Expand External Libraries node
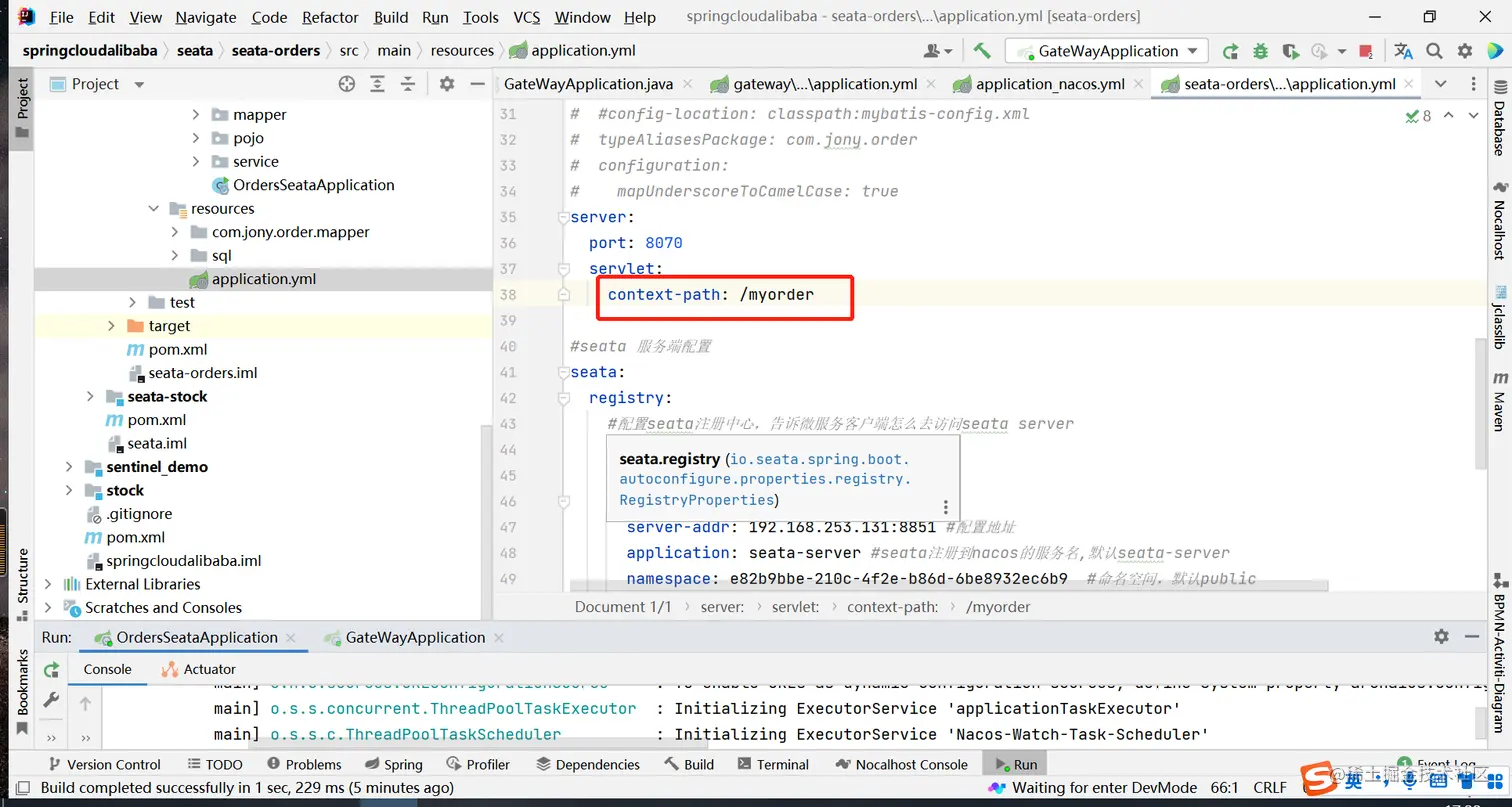This screenshot has height=807, width=1512. pos(48,584)
